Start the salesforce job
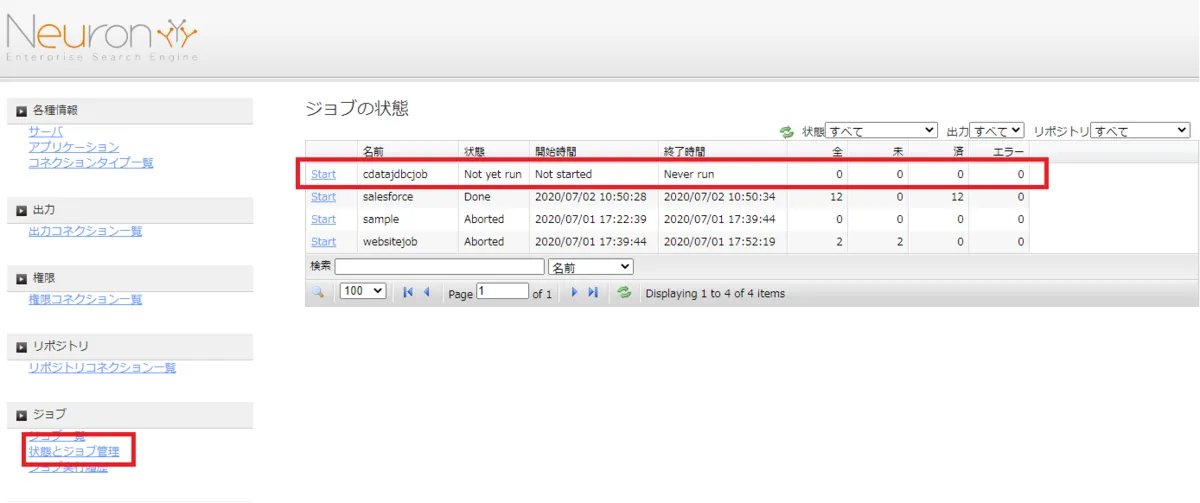Screen dimensions: 1200x503 pyautogui.click(x=323, y=197)
